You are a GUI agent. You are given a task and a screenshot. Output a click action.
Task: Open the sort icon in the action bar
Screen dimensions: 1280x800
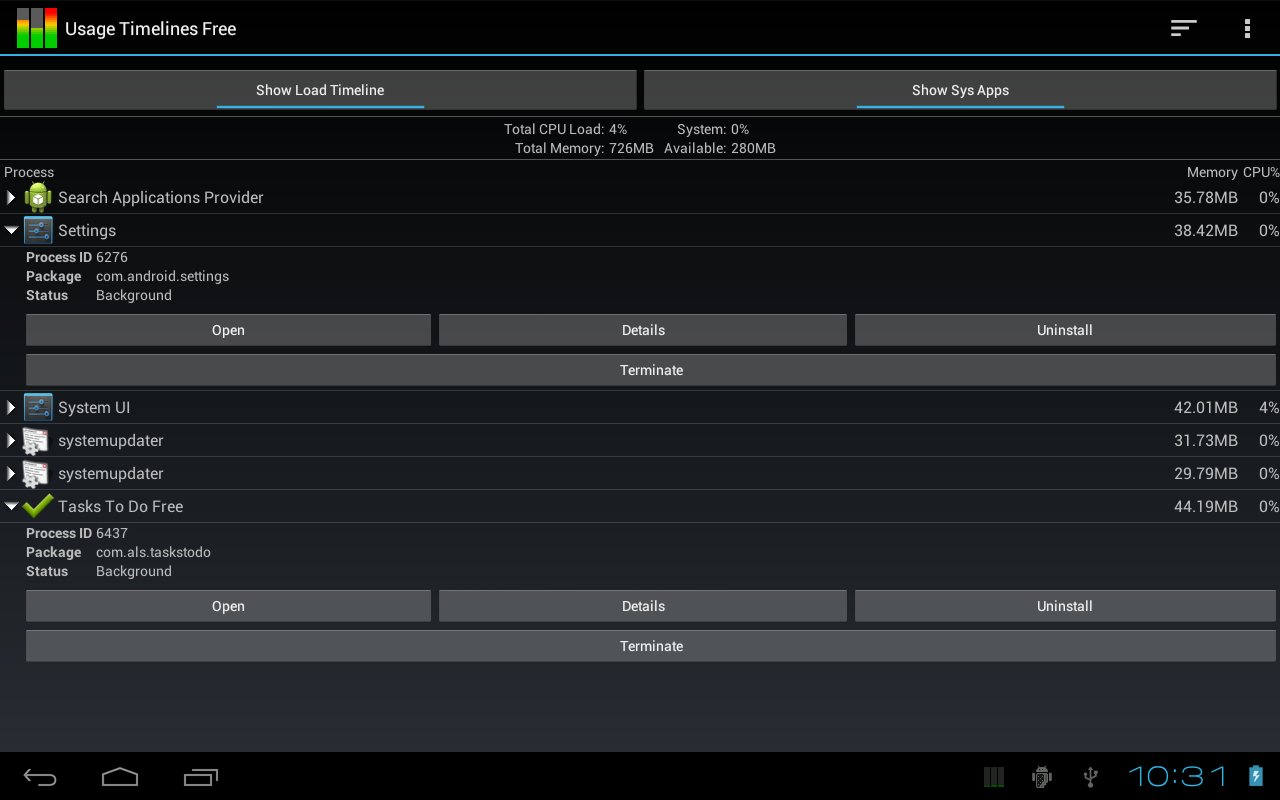(1184, 28)
